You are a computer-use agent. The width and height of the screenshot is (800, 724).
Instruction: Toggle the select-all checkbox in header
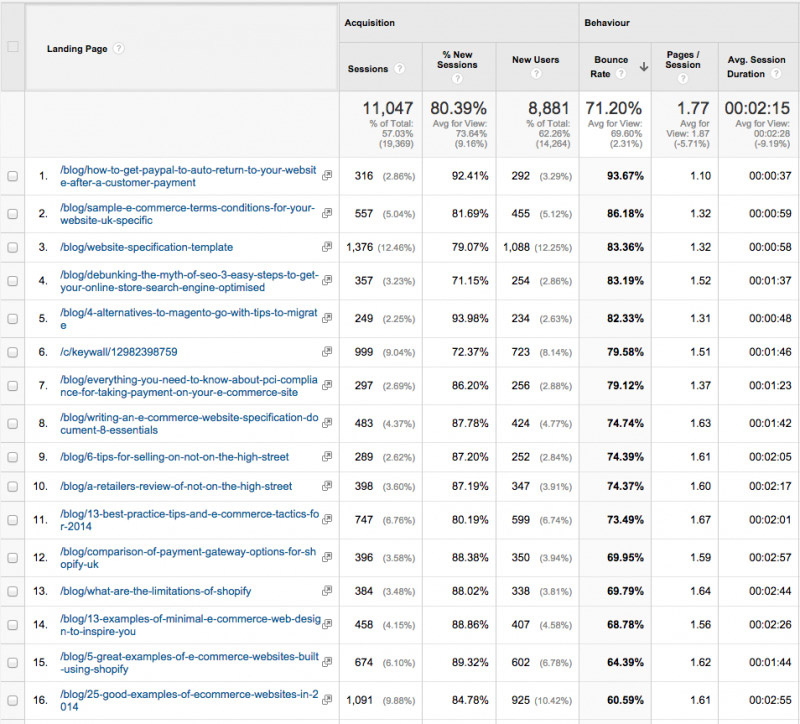point(13,47)
